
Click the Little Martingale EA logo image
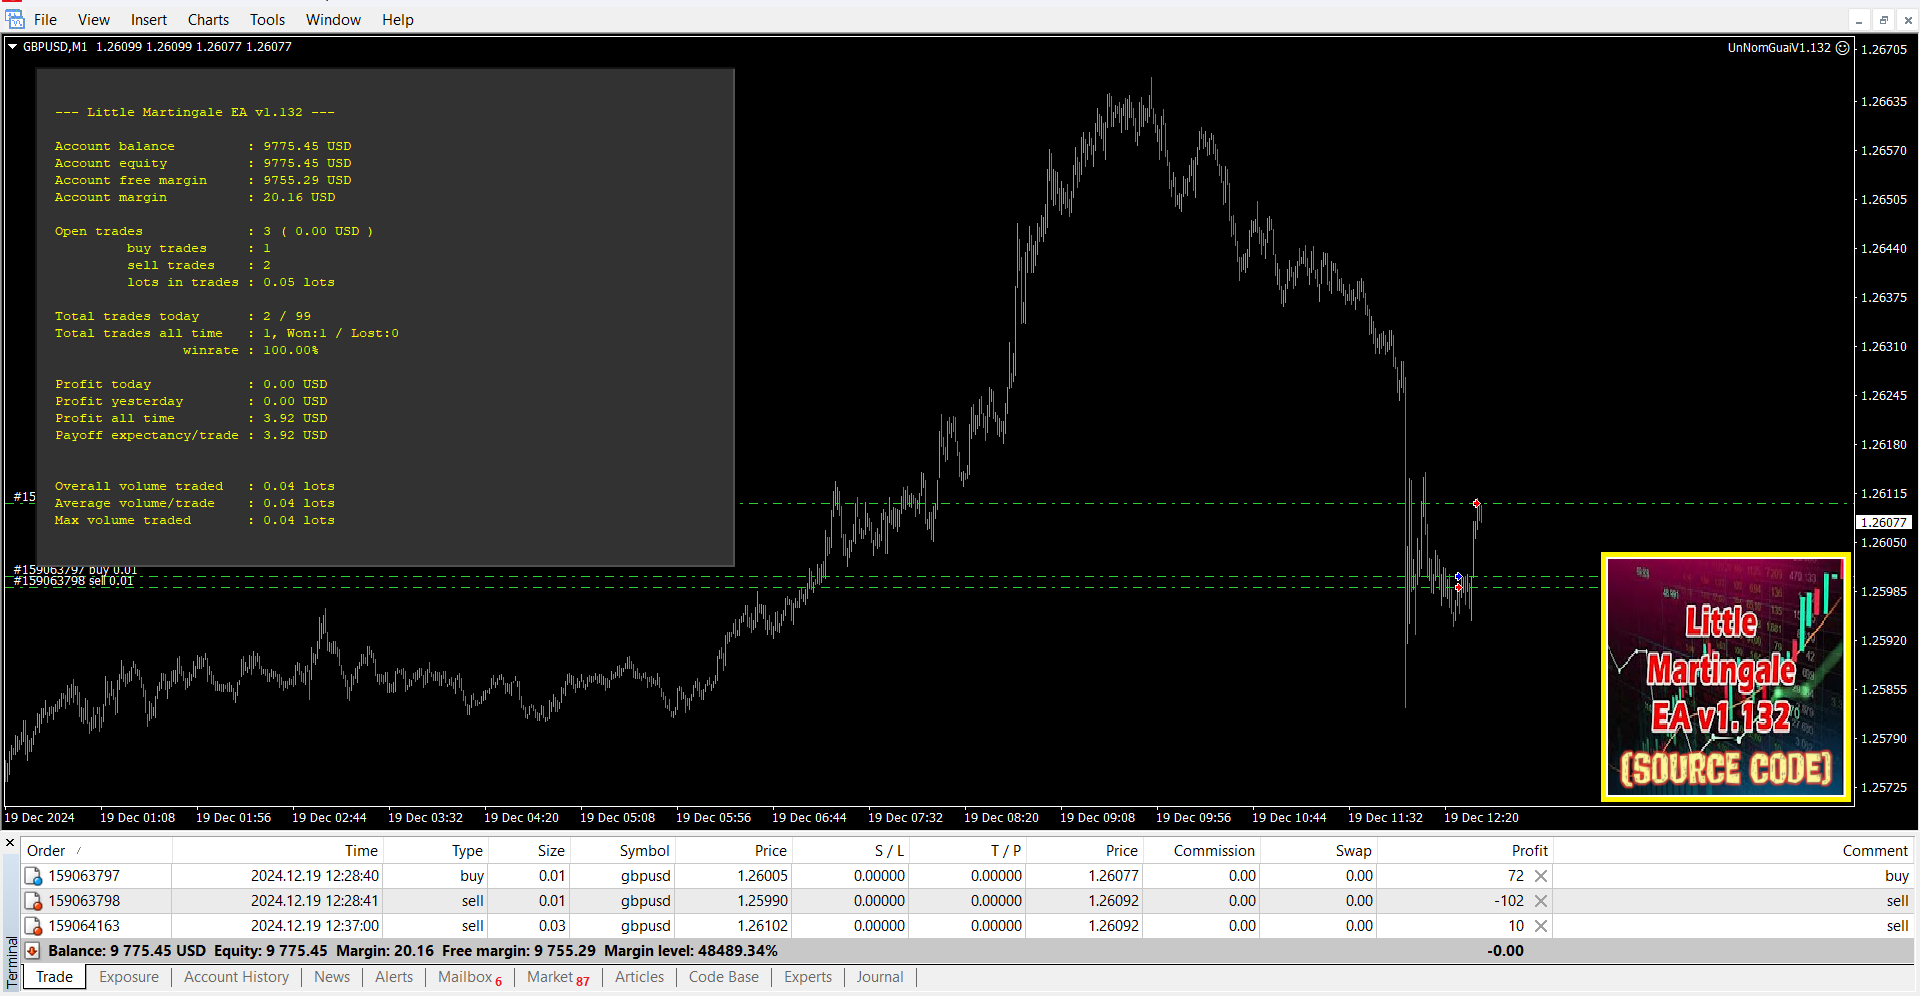tap(1725, 677)
